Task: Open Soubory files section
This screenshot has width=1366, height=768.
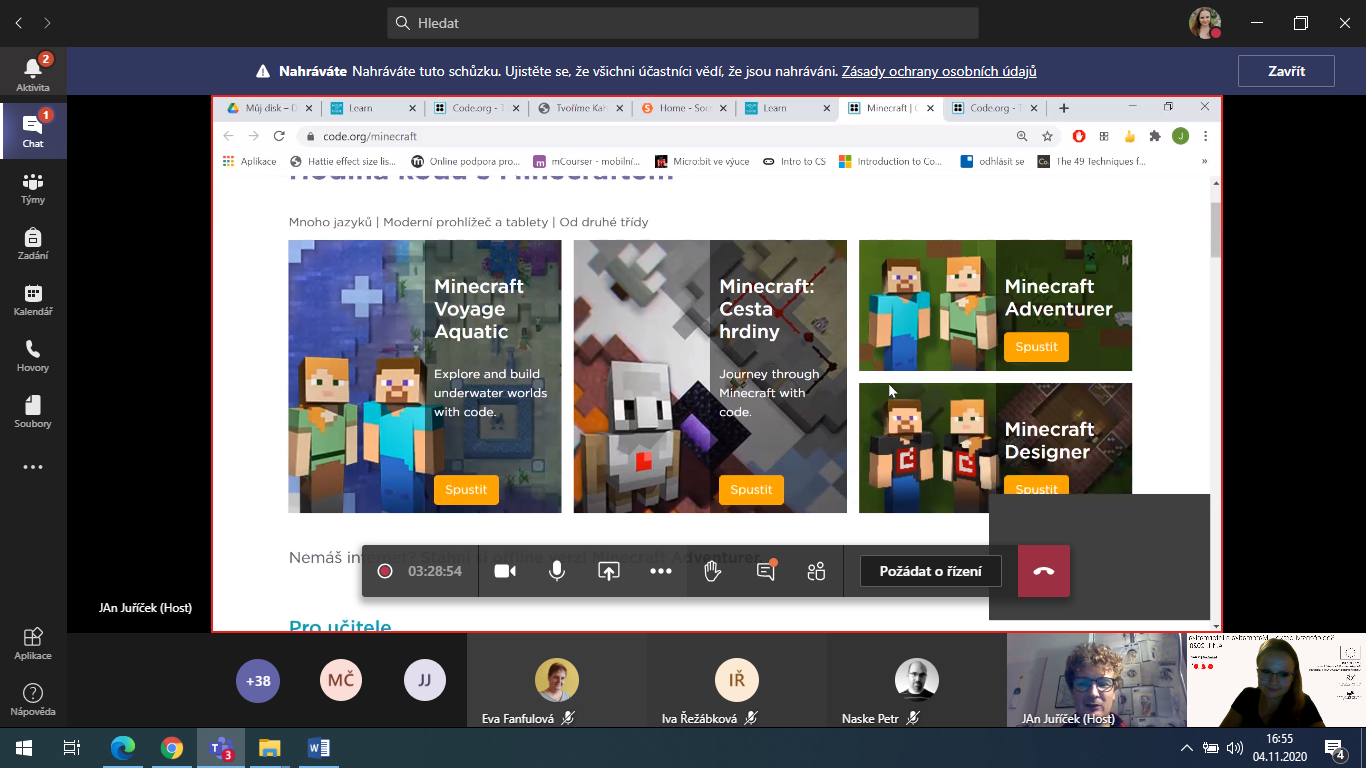Action: click(33, 411)
